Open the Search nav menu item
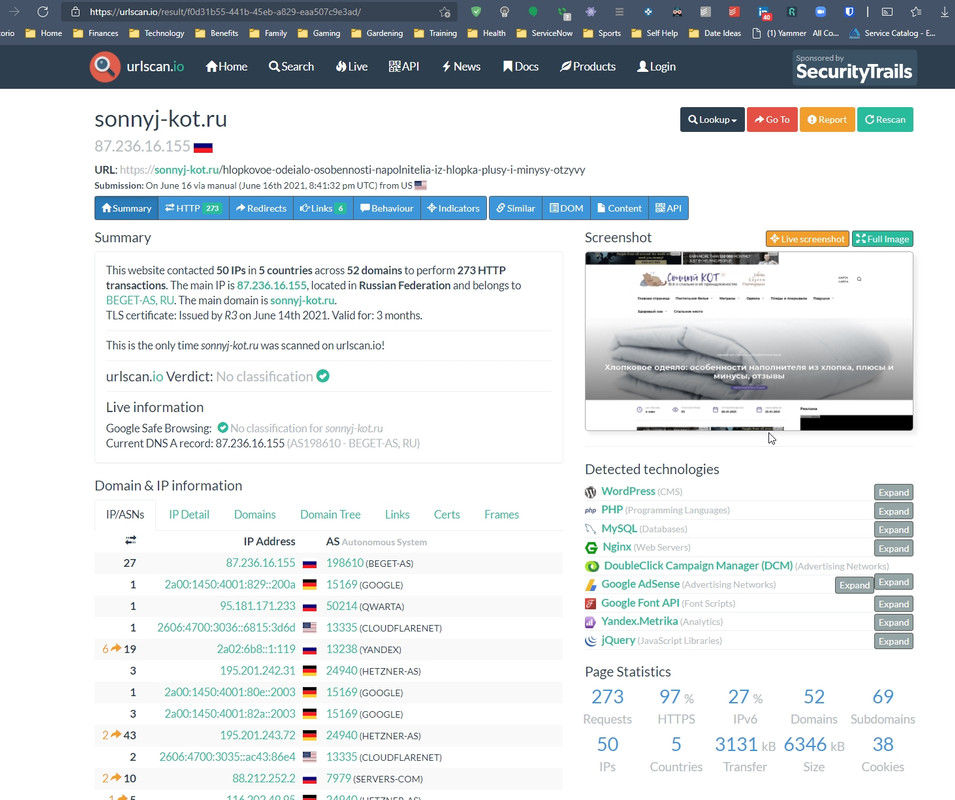955x800 pixels. pyautogui.click(x=291, y=66)
